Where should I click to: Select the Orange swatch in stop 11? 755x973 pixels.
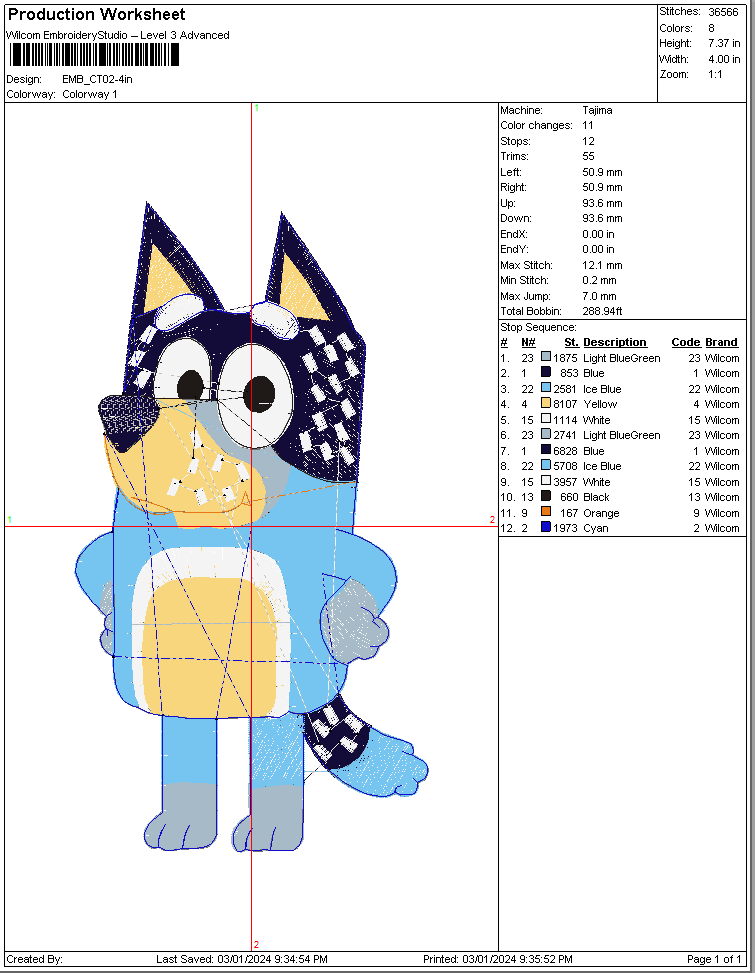[546, 512]
